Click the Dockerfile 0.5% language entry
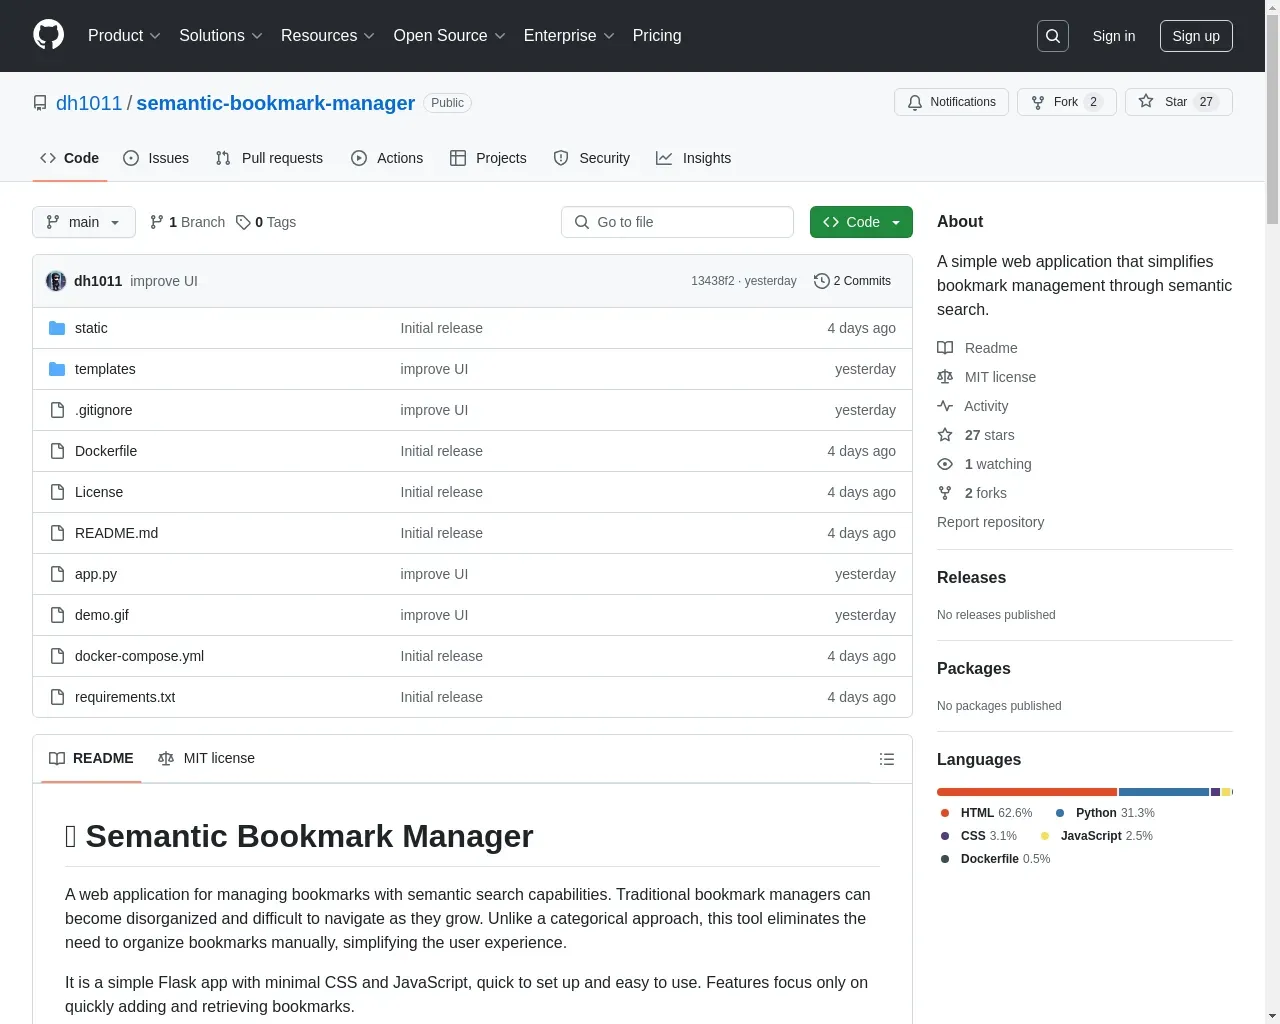The width and height of the screenshot is (1280, 1024). coord(995,859)
